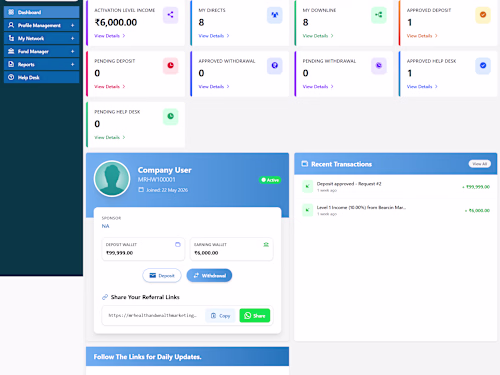The width and height of the screenshot is (500, 375).
Task: Click the sponsor value NA
Action: click(x=105, y=226)
